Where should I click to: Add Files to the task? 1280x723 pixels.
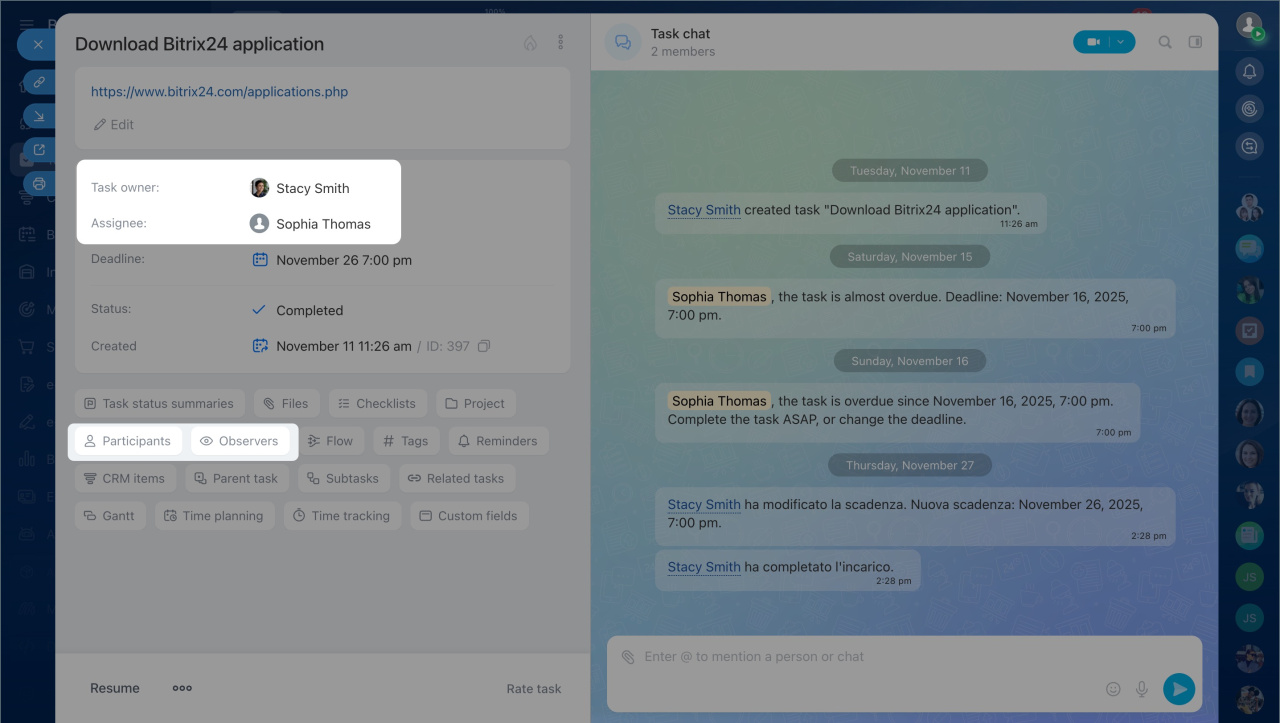(286, 404)
